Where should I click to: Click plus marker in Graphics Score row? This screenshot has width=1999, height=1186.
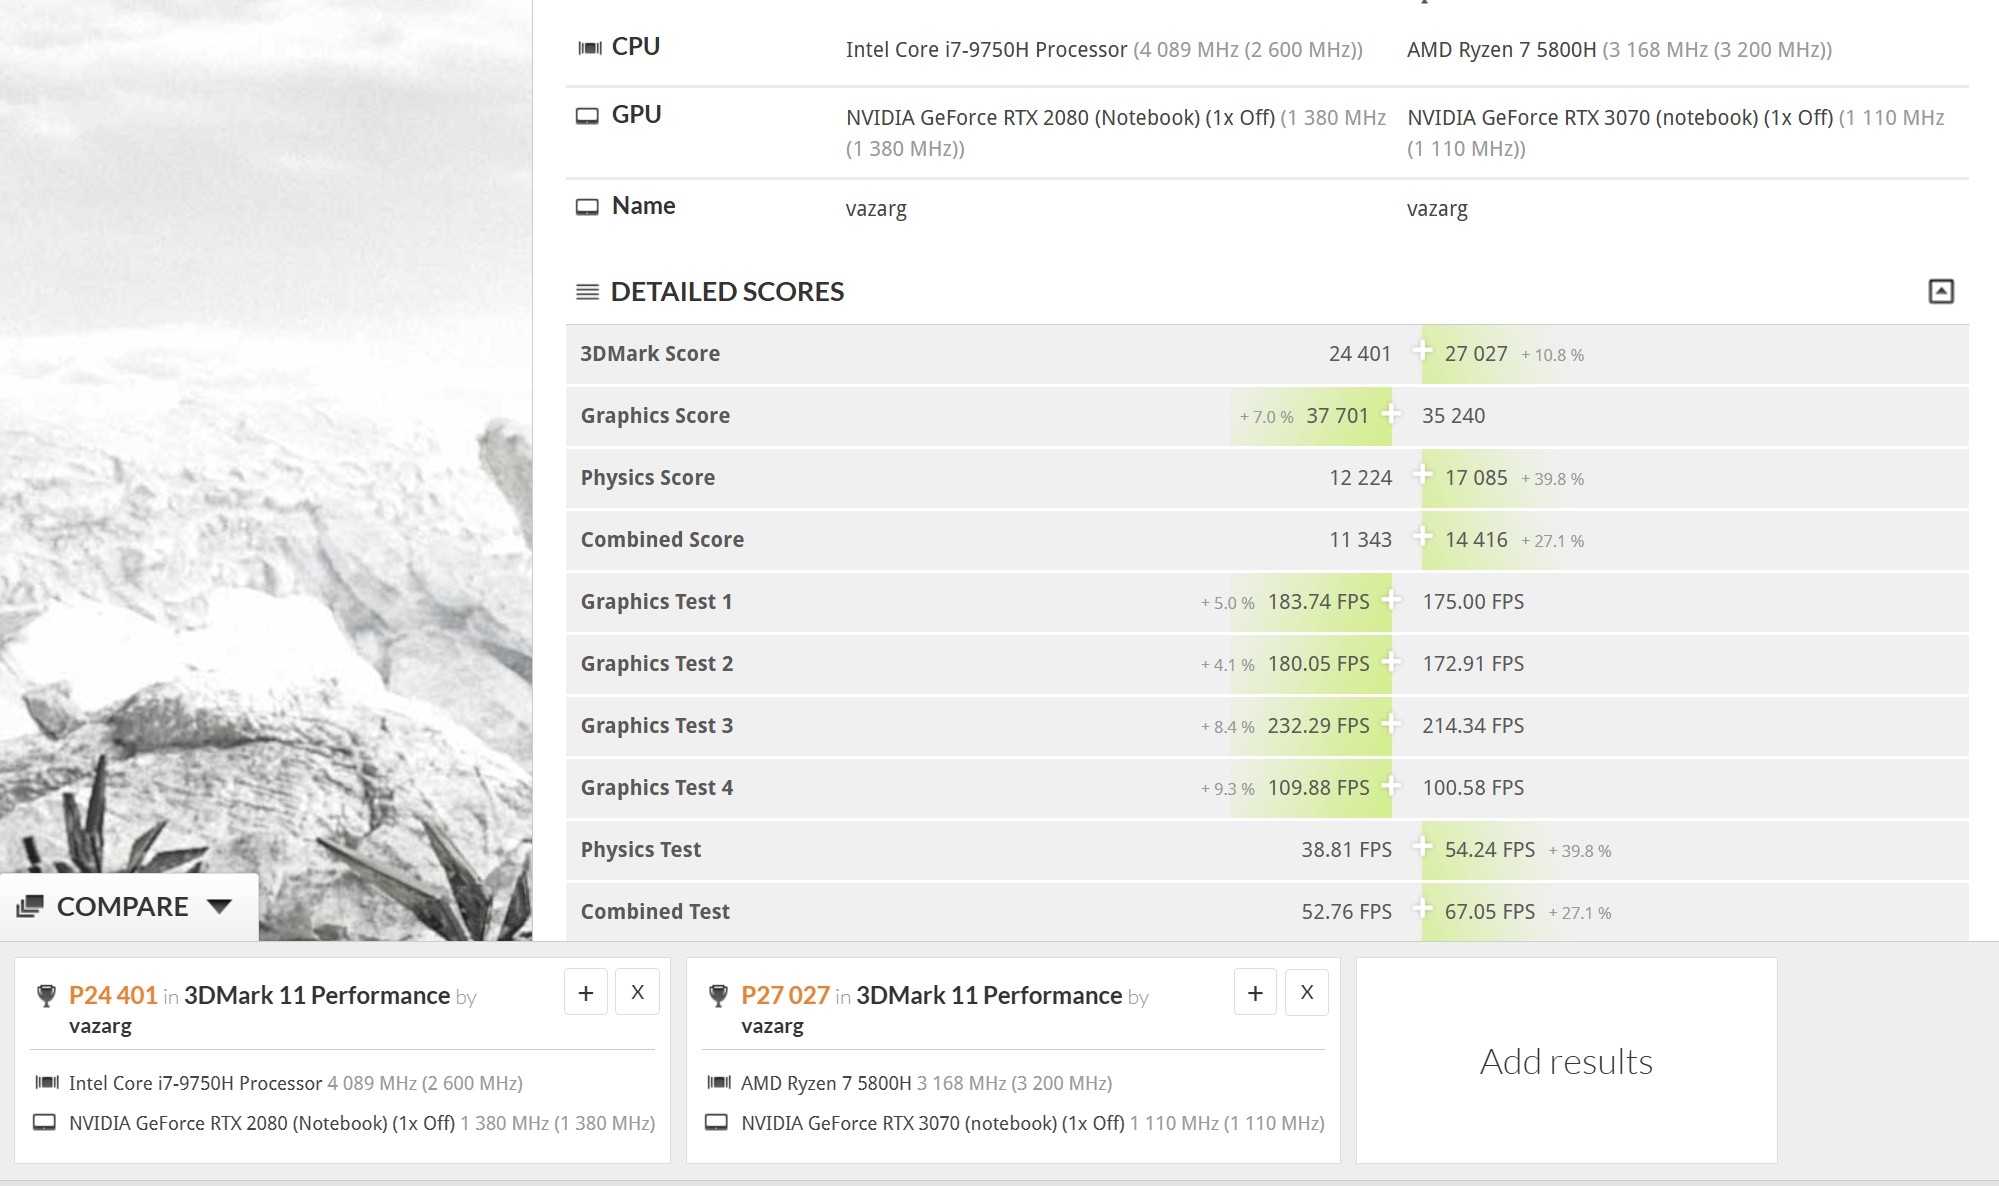click(1391, 413)
